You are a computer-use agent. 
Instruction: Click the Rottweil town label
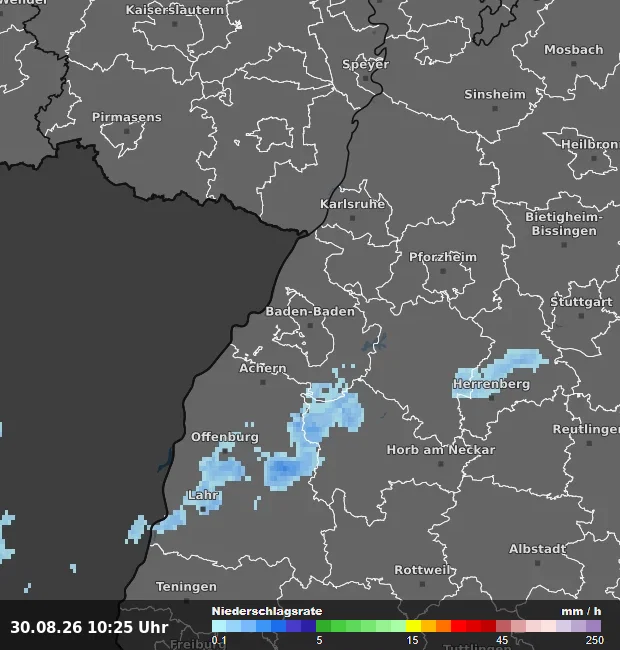422,570
